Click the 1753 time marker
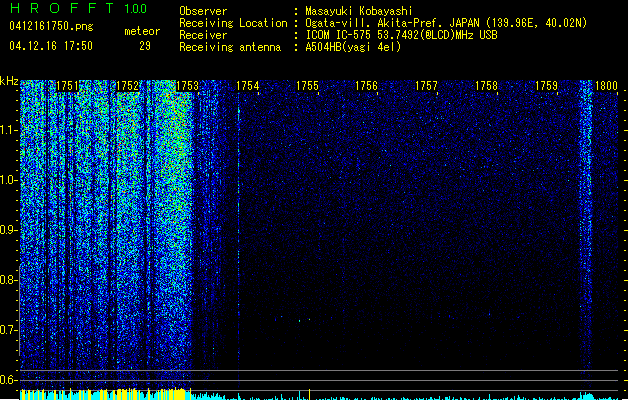 (187, 86)
